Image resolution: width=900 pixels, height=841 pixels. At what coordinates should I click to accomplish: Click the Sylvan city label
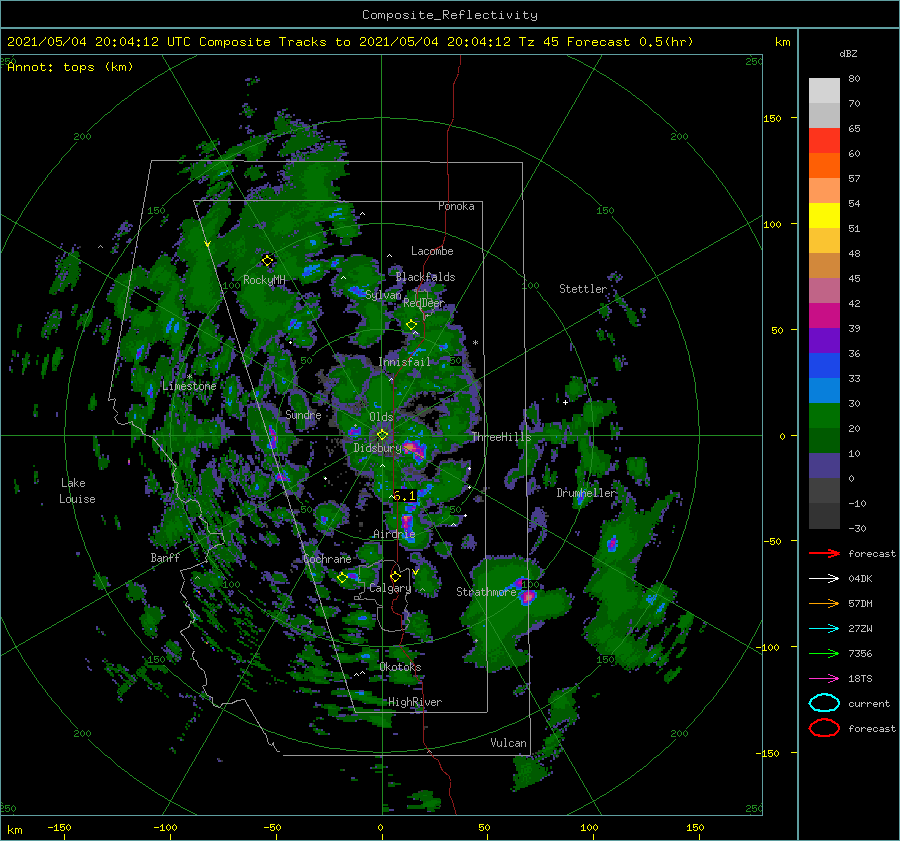pos(383,295)
